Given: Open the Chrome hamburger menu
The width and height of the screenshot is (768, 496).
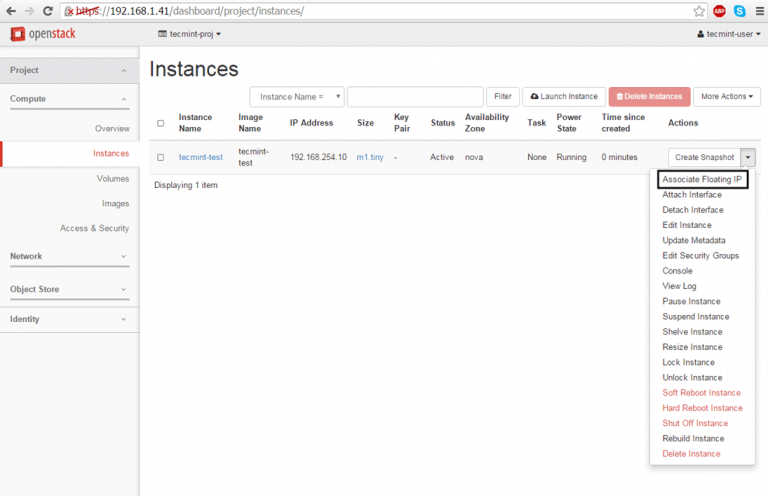Looking at the screenshot, I should (758, 11).
